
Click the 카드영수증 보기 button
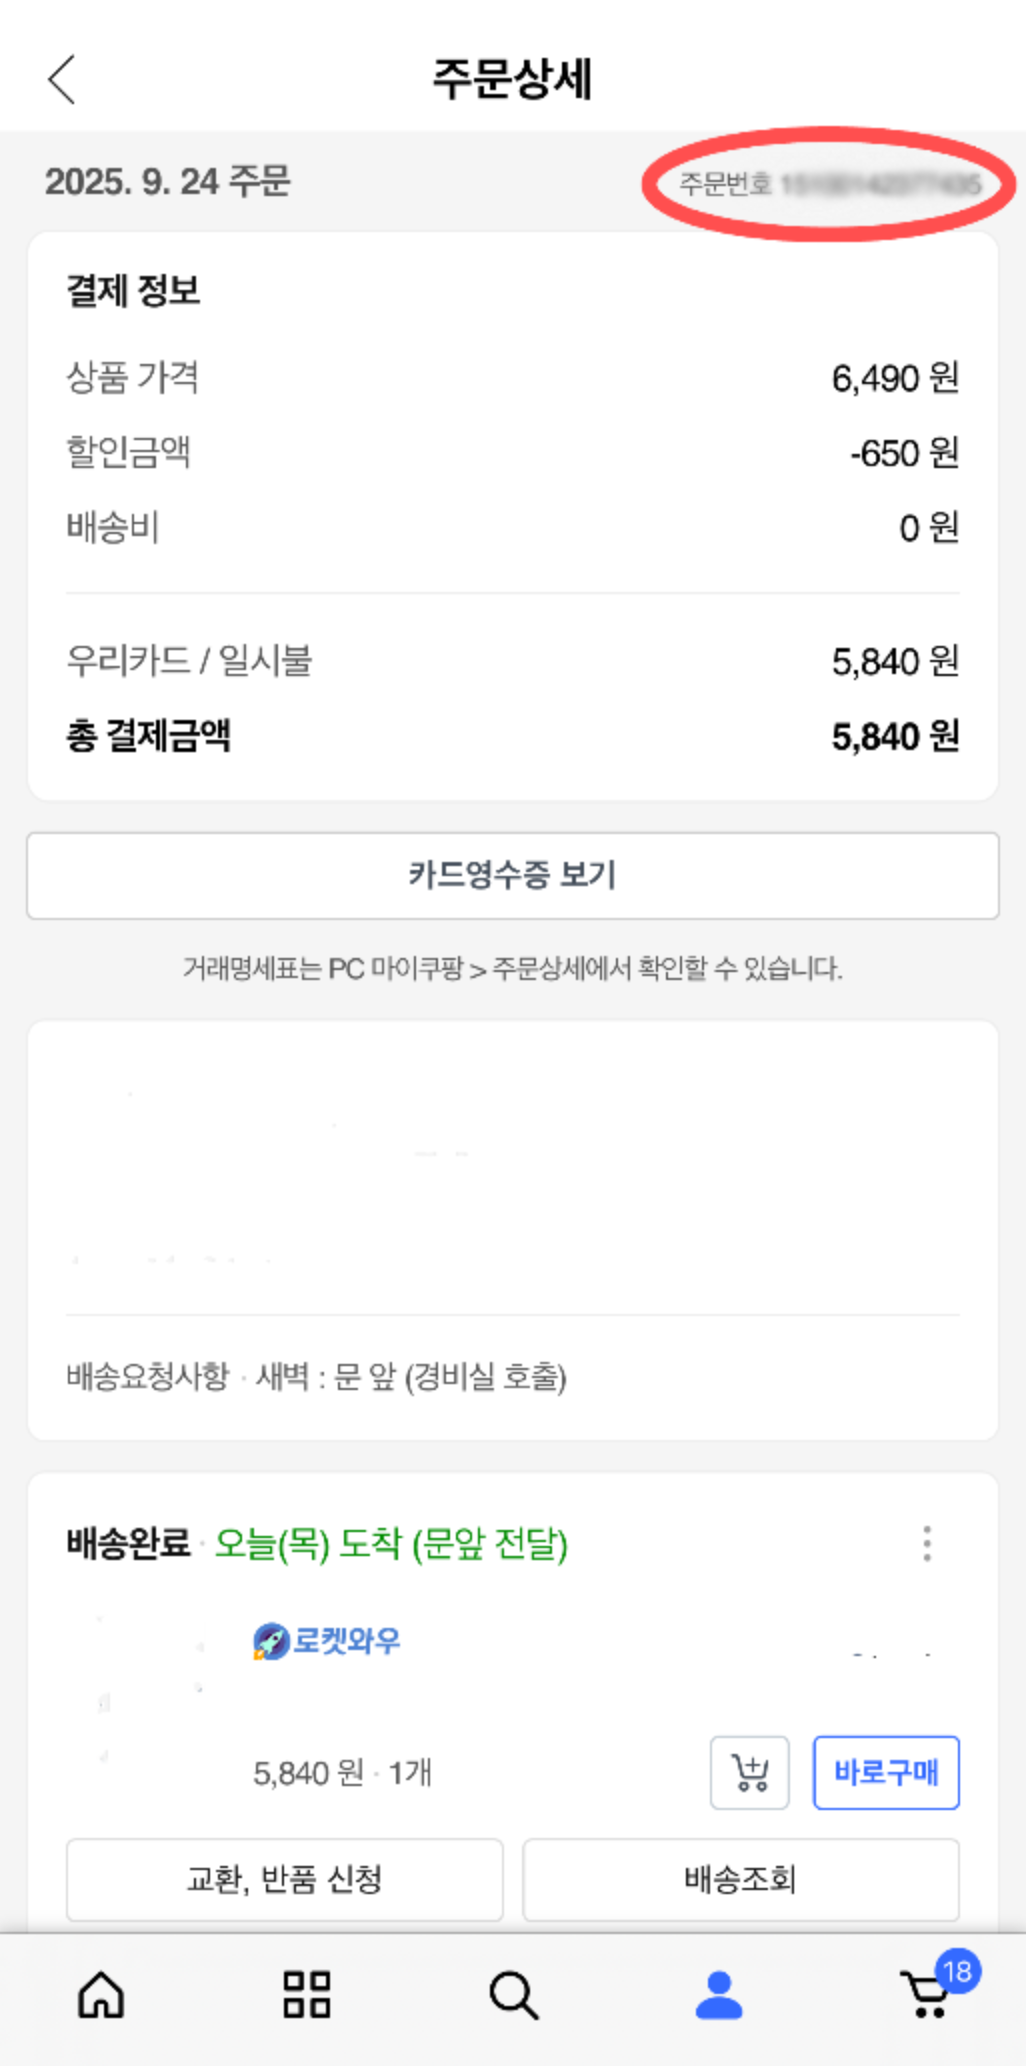(512, 875)
